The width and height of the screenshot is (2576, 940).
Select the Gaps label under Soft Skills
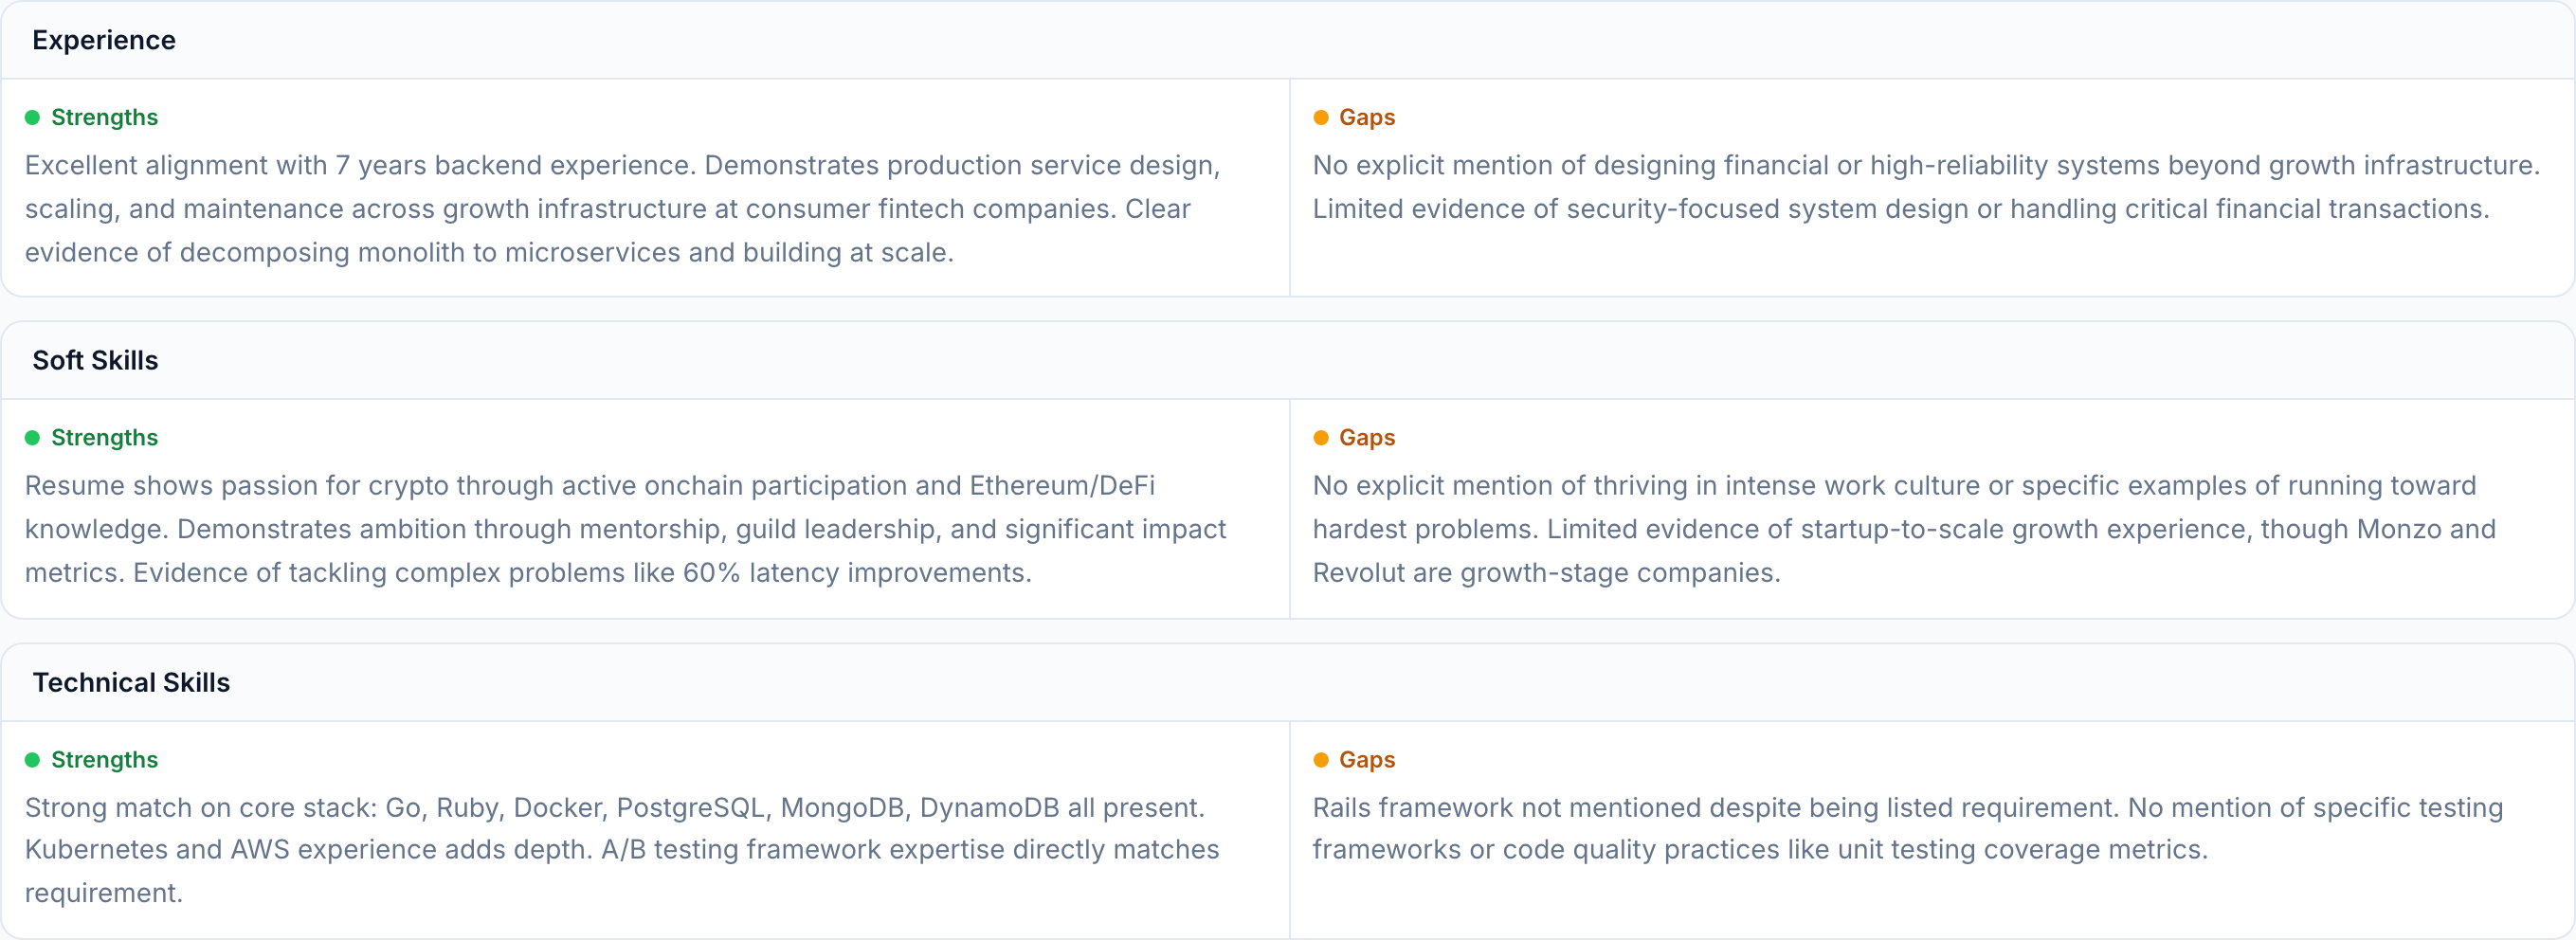(1366, 438)
